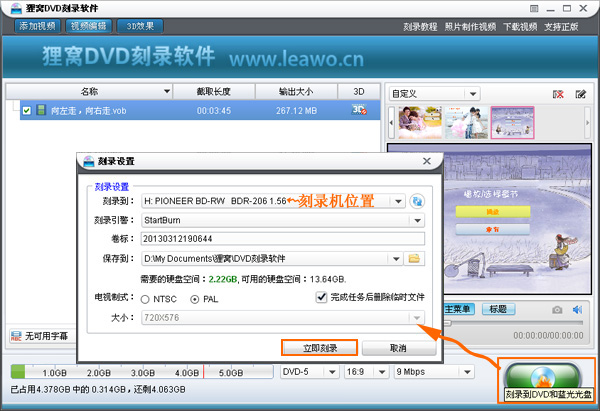The height and width of the screenshot is (411, 600).
Task: Sort by 截取长度 column header
Action: coord(214,91)
